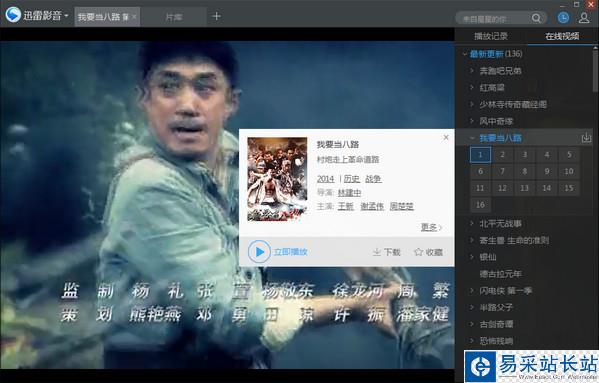The width and height of the screenshot is (599, 383).
Task: Open actor 王新 link
Action: [x=346, y=206]
